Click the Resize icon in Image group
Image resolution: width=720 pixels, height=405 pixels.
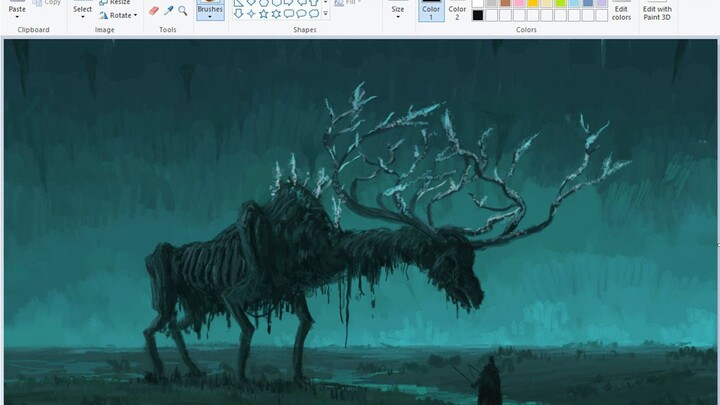pos(104,2)
